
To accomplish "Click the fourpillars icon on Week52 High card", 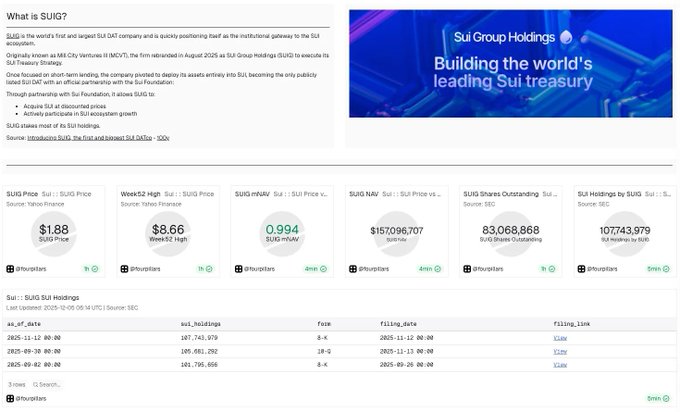I will pyautogui.click(x=124, y=269).
